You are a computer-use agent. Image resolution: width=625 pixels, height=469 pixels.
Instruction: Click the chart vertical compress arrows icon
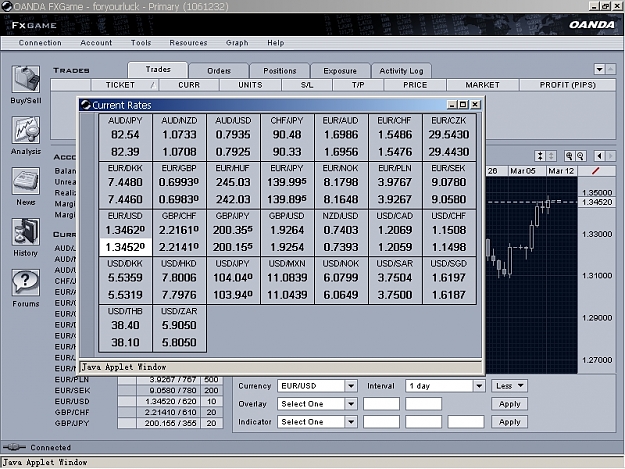[540, 156]
